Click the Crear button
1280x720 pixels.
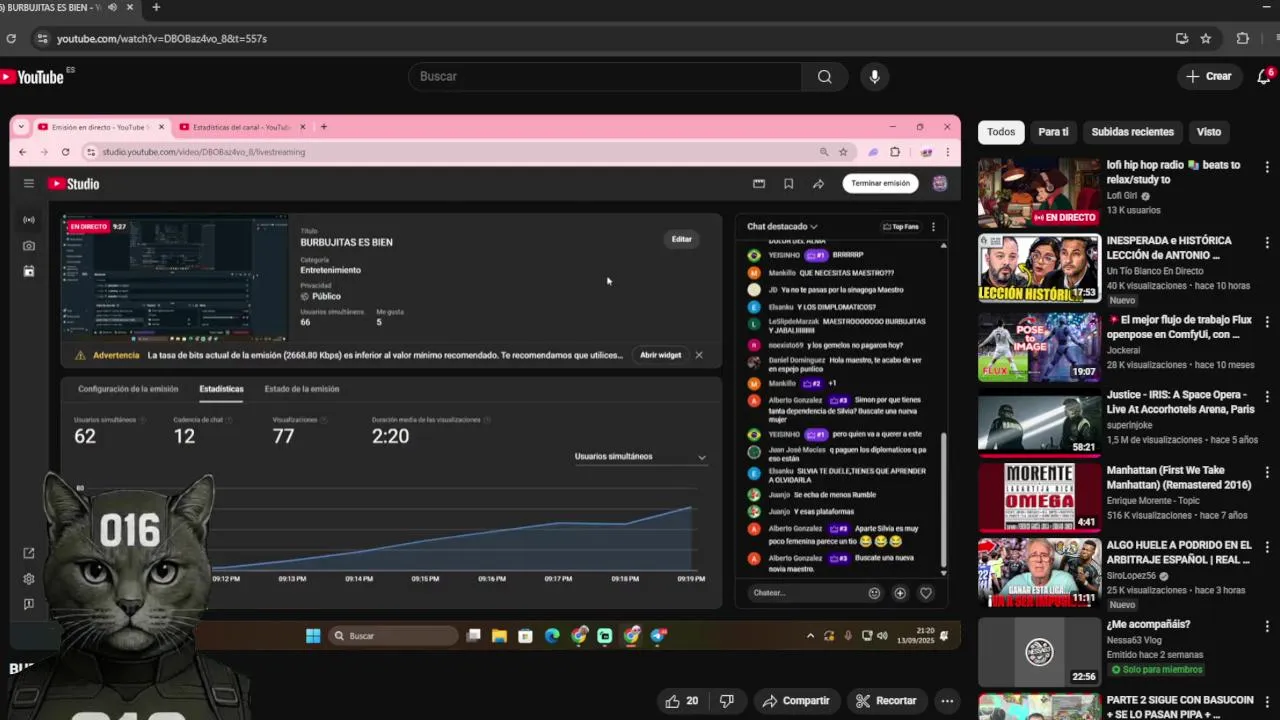coord(1209,76)
